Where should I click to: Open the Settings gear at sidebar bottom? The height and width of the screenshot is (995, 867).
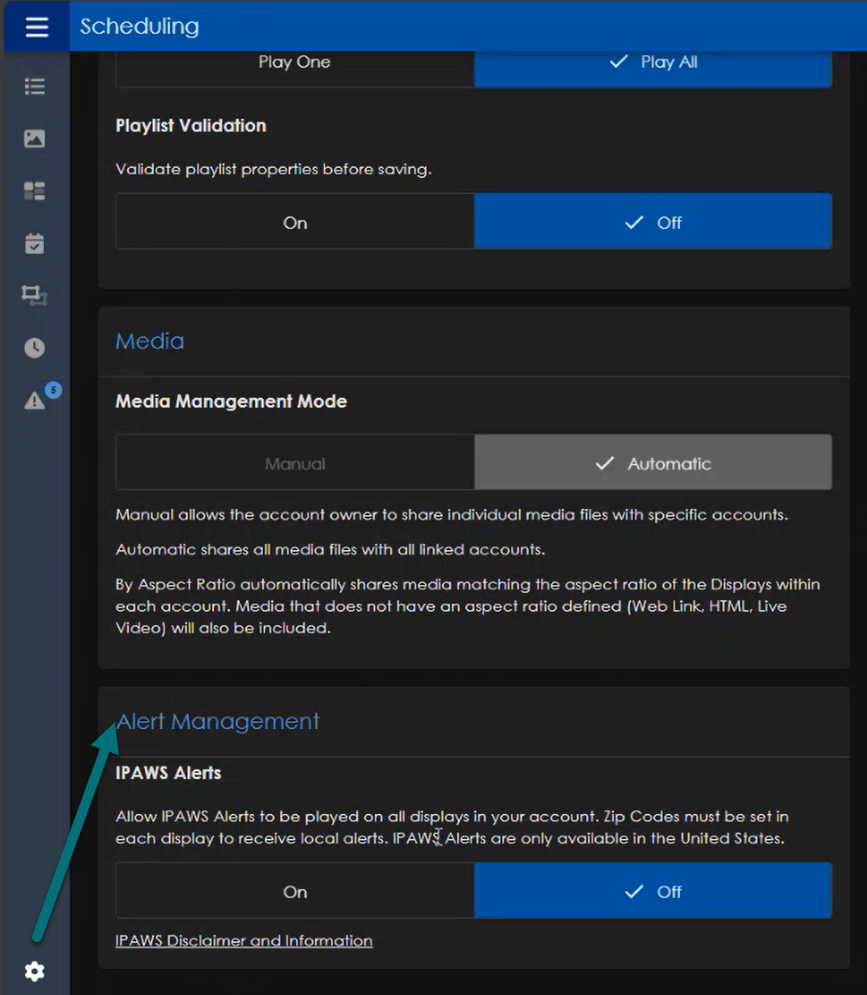[34, 970]
